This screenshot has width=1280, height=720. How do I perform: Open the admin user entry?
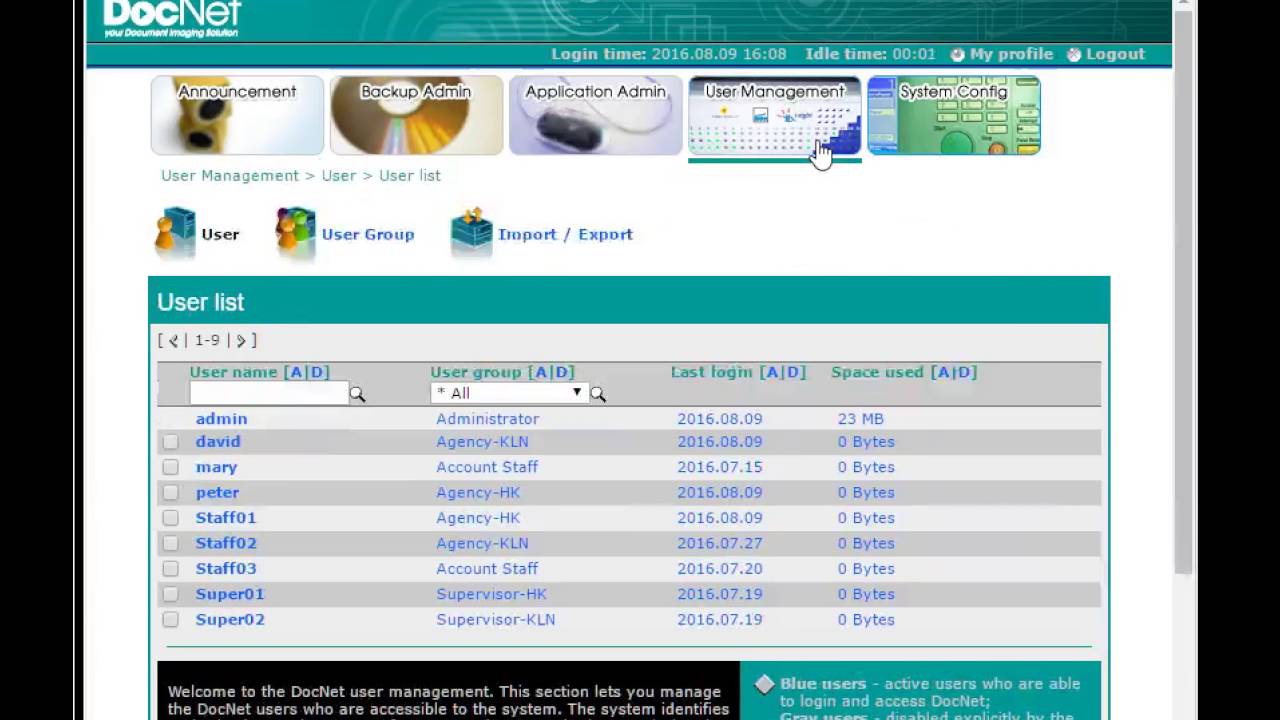[221, 419]
